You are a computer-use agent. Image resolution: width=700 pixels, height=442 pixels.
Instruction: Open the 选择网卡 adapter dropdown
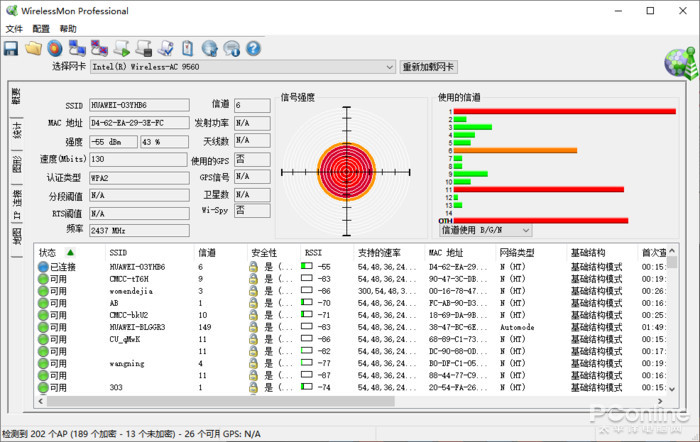point(243,67)
